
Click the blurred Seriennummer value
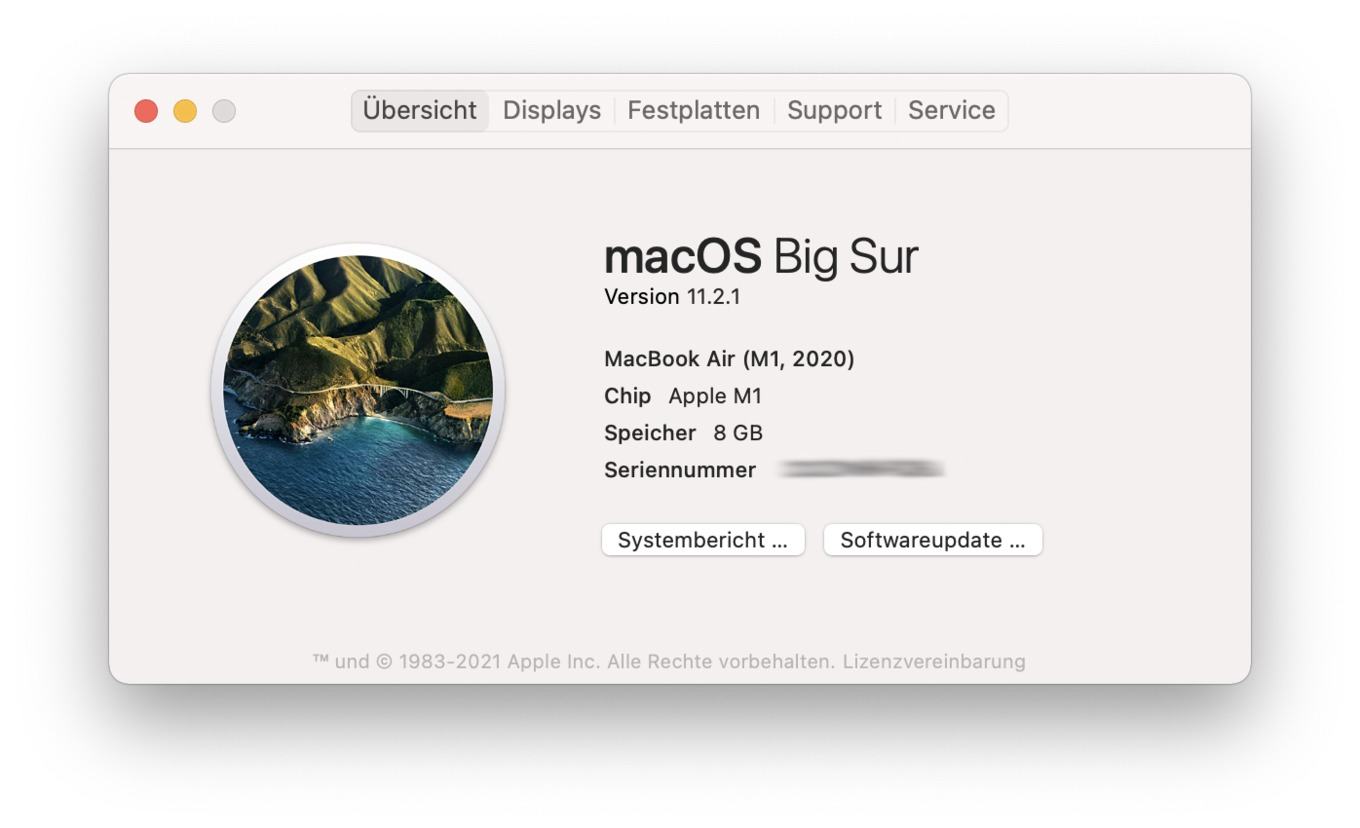(862, 468)
